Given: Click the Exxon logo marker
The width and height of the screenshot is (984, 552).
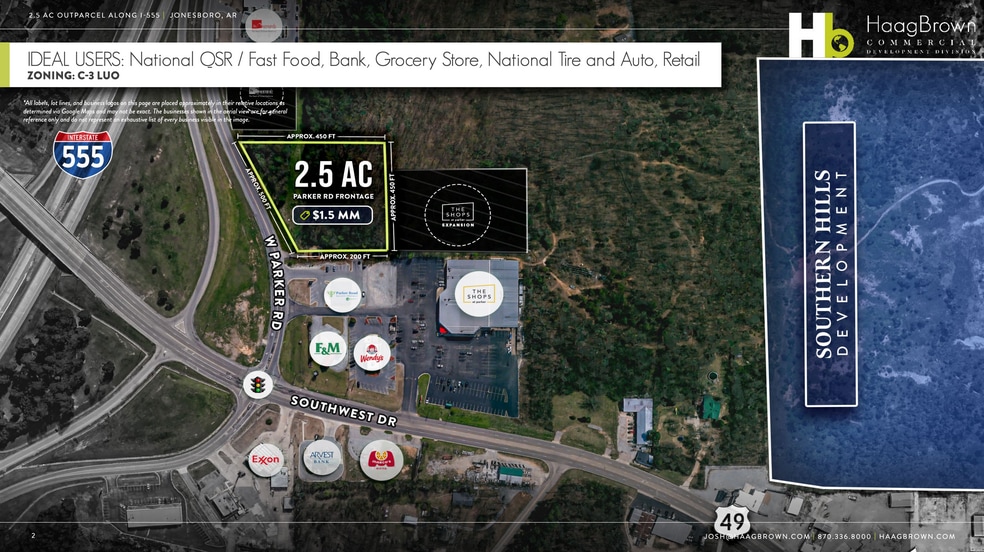Looking at the screenshot, I should pos(266,459).
